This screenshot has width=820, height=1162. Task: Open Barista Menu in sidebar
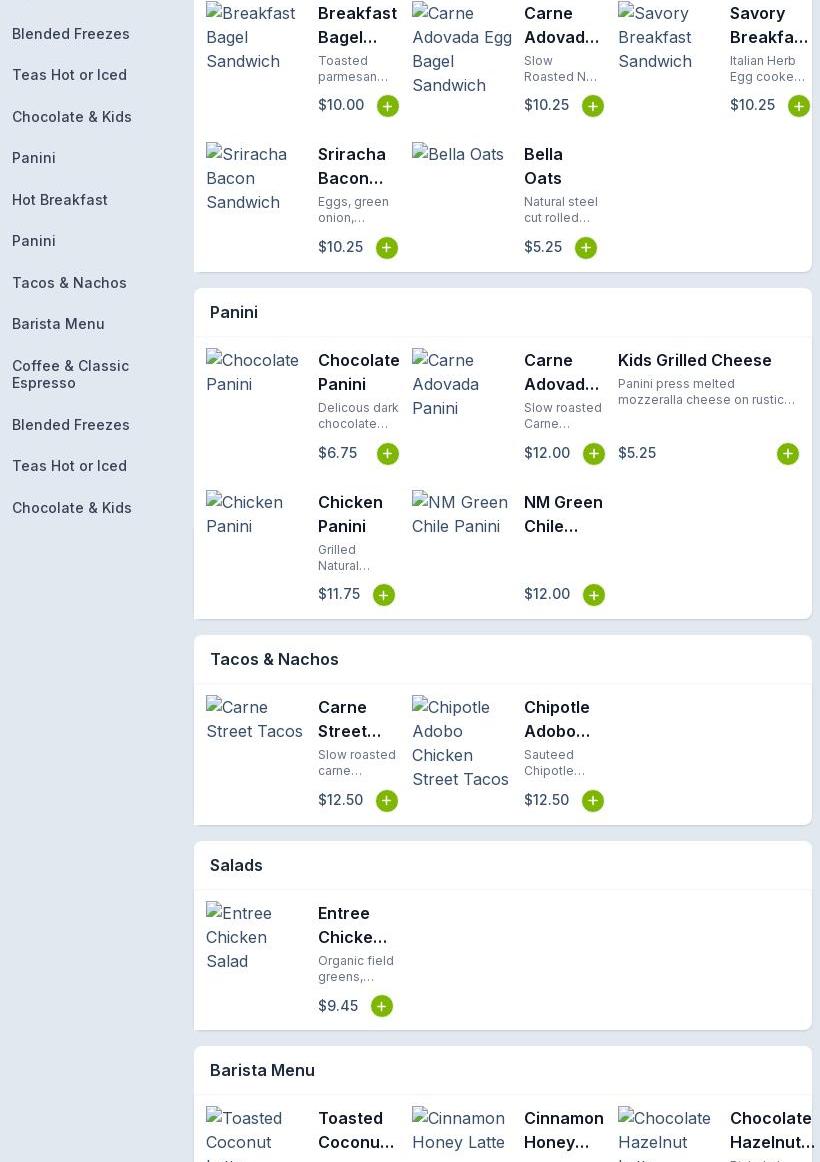coord(58,324)
